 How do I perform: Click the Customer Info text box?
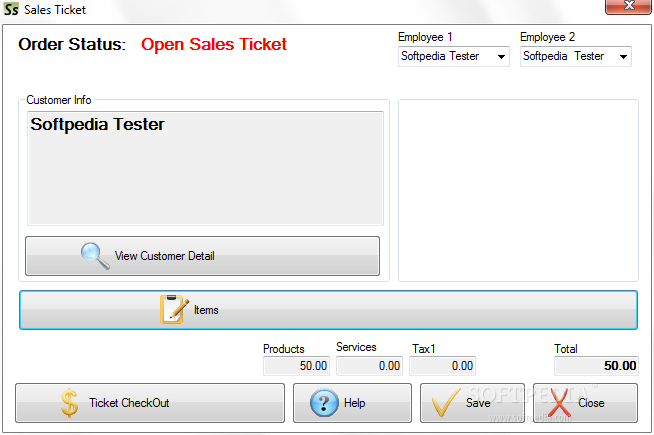[205, 168]
